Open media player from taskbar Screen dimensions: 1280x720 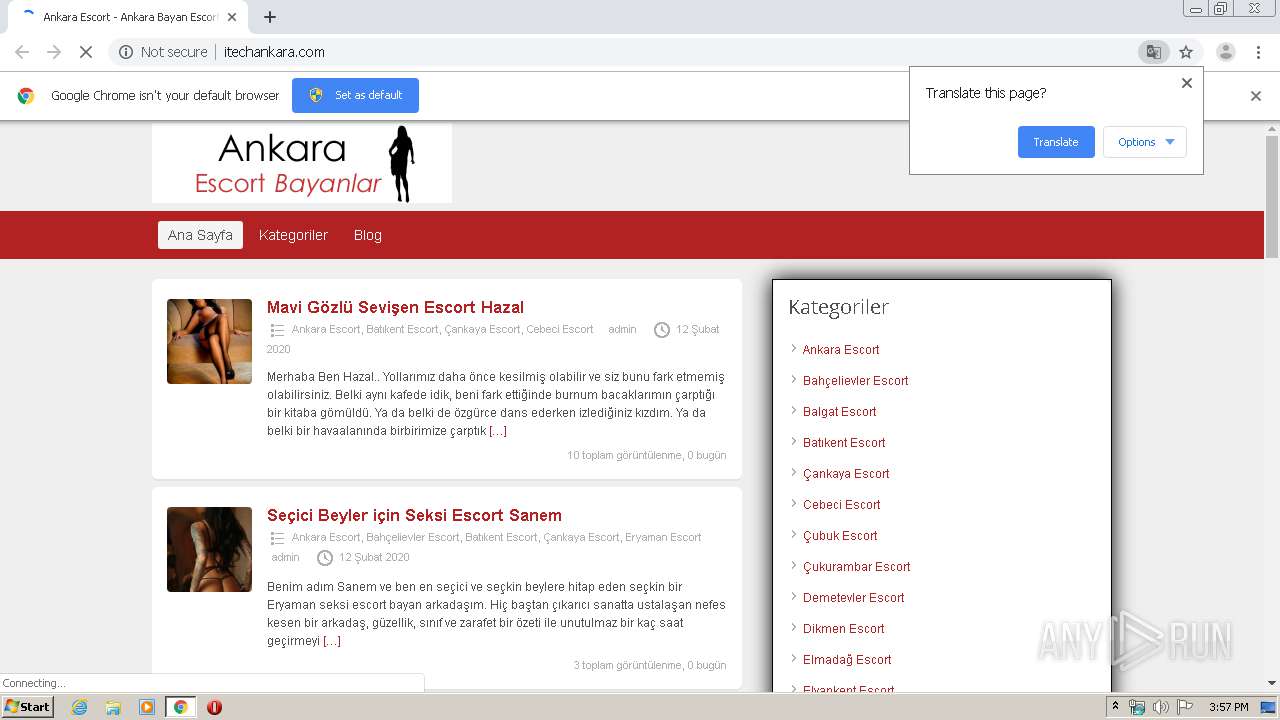[x=147, y=707]
